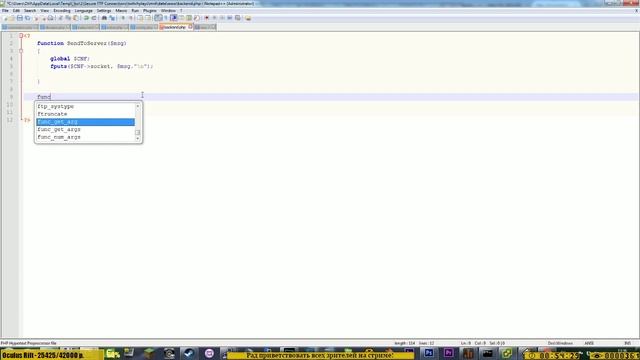Click the autocomplete list scroll-down arrow

(x=138, y=138)
